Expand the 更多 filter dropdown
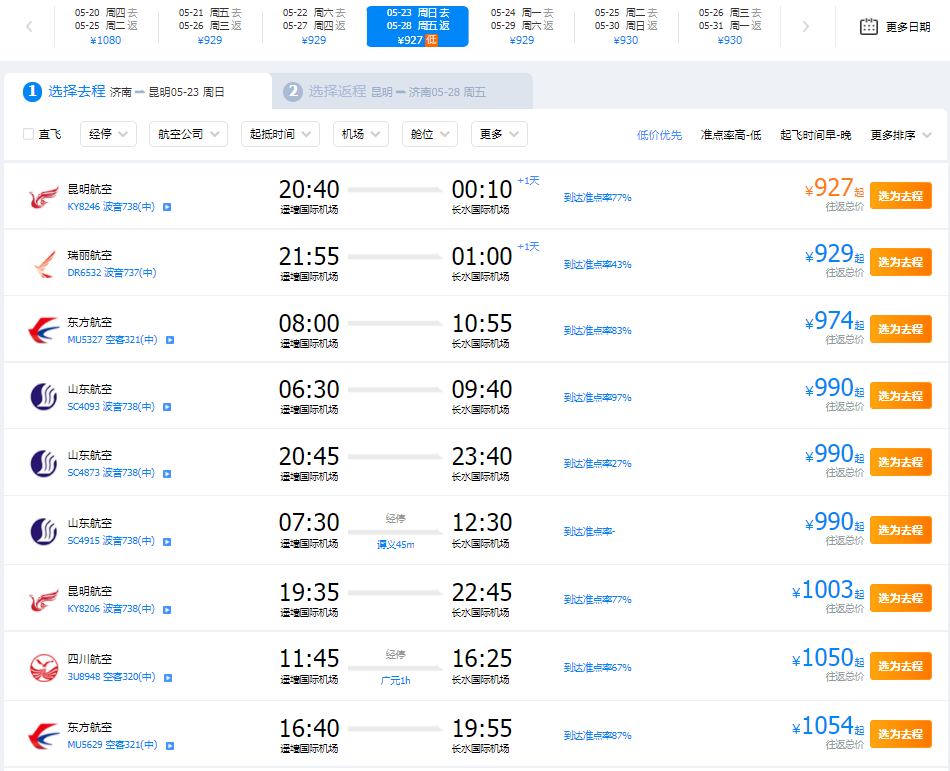Viewport: 950px width, 771px height. click(x=499, y=134)
